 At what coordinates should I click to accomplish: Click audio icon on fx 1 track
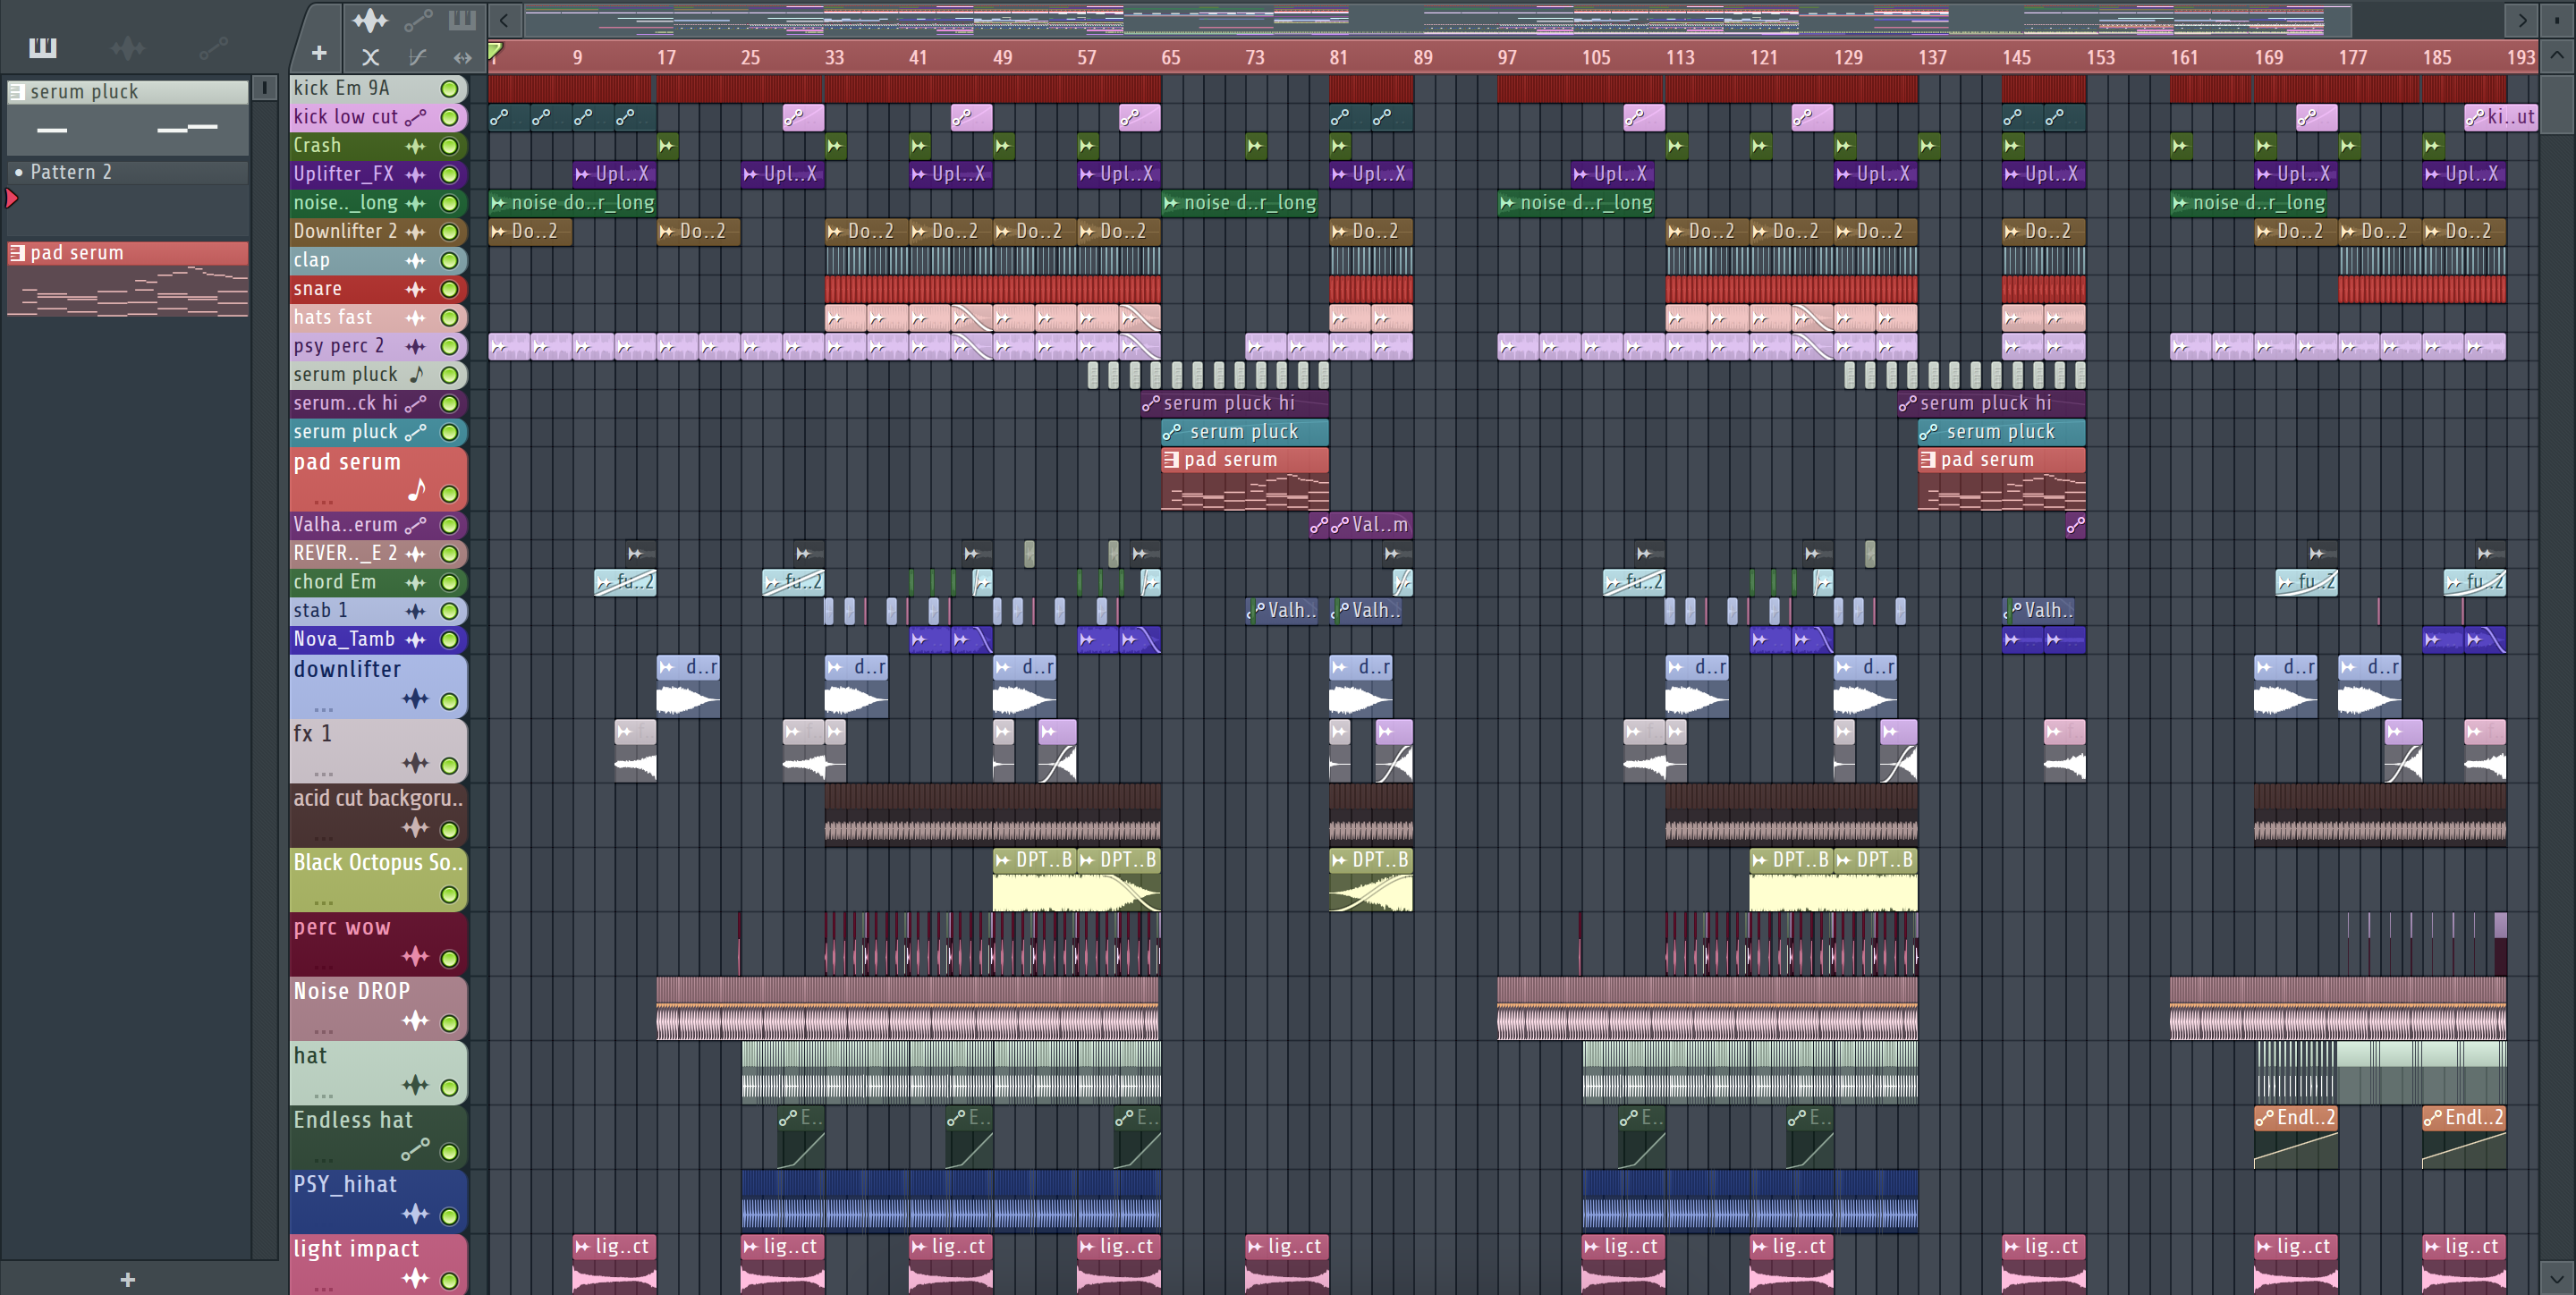(415, 763)
